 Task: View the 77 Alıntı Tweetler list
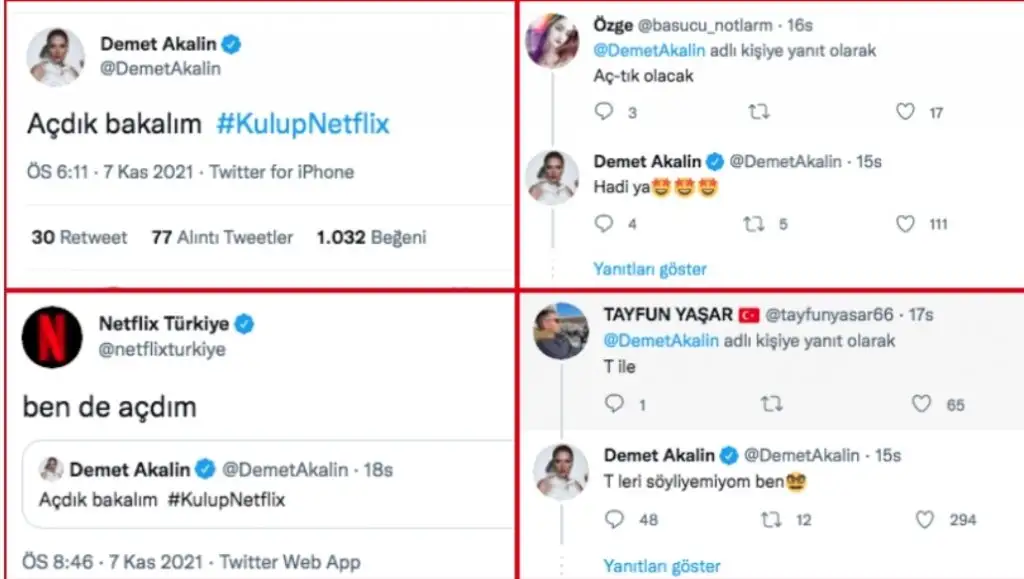(x=222, y=237)
